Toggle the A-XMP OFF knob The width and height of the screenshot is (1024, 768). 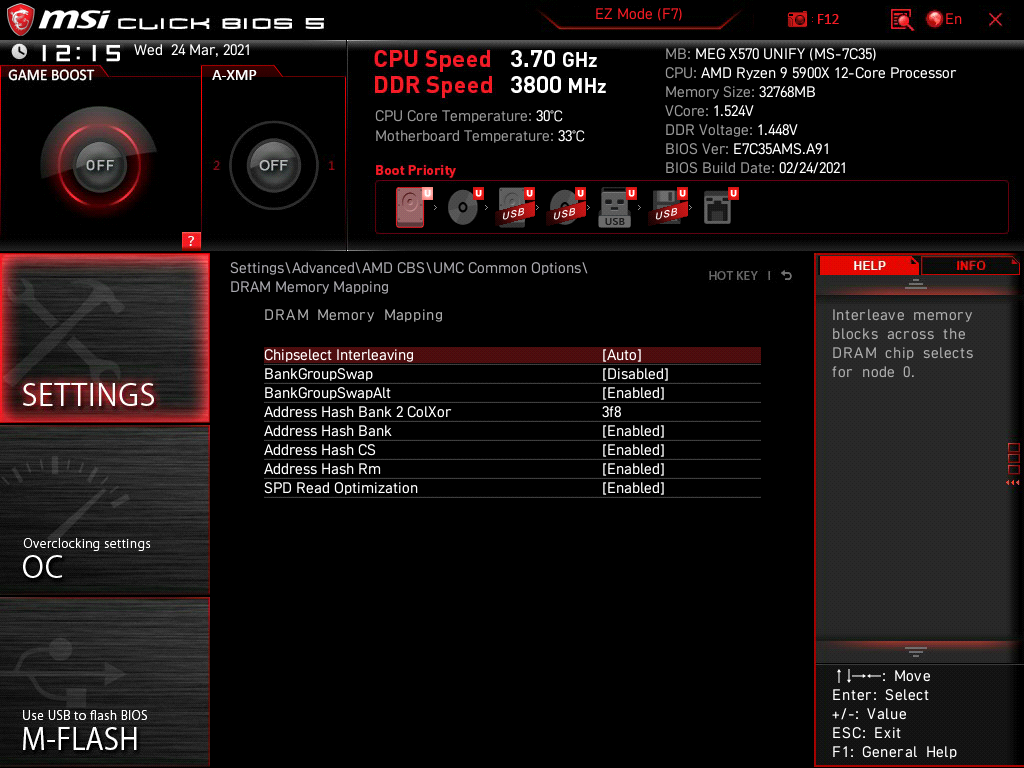point(273,165)
